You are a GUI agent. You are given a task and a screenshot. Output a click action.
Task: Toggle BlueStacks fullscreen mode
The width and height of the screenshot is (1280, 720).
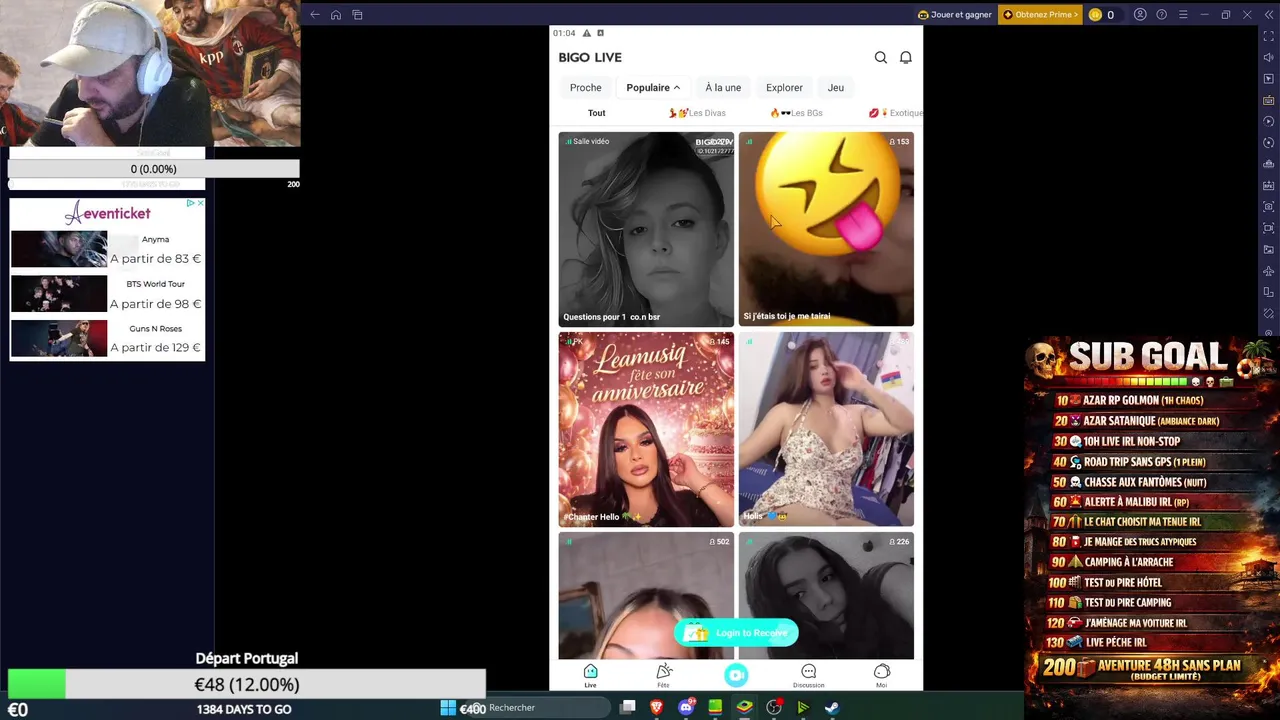tap(1268, 36)
